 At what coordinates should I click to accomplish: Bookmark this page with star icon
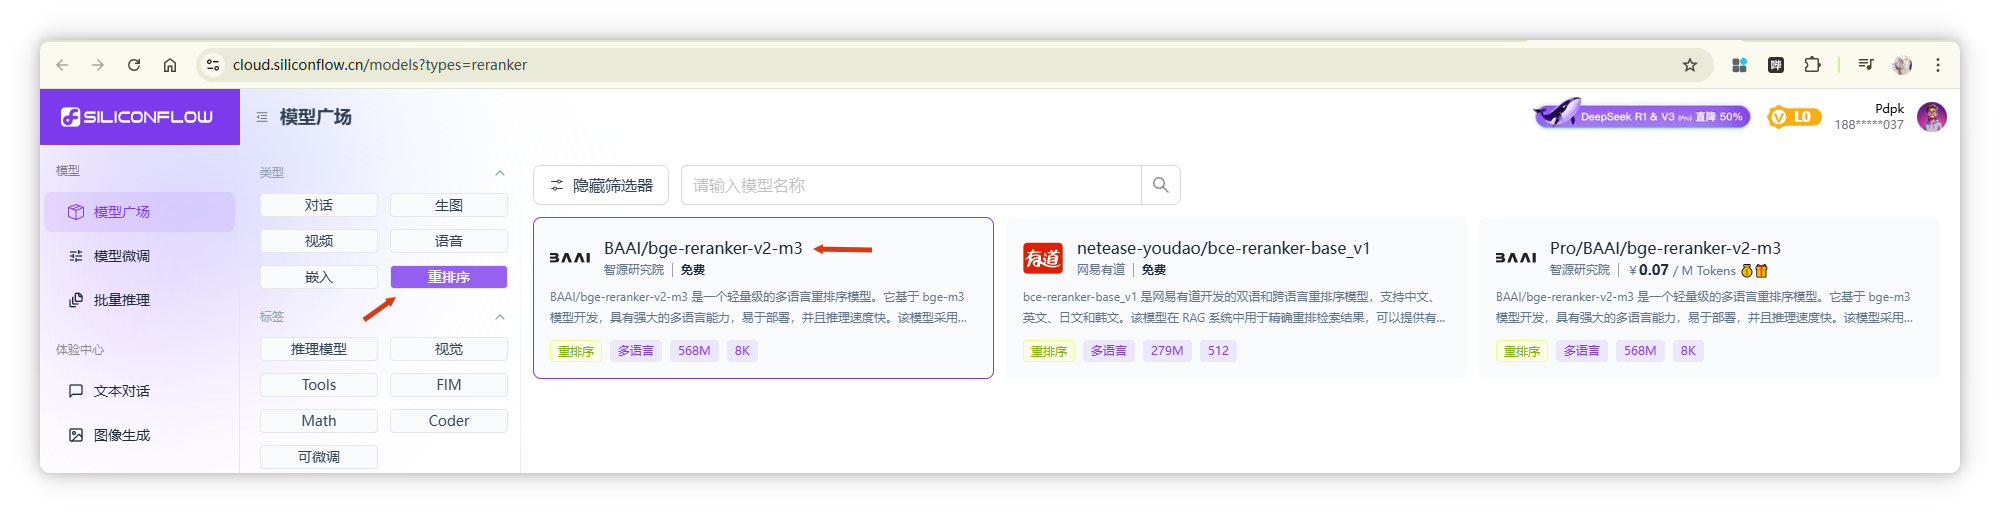[x=1689, y=65]
